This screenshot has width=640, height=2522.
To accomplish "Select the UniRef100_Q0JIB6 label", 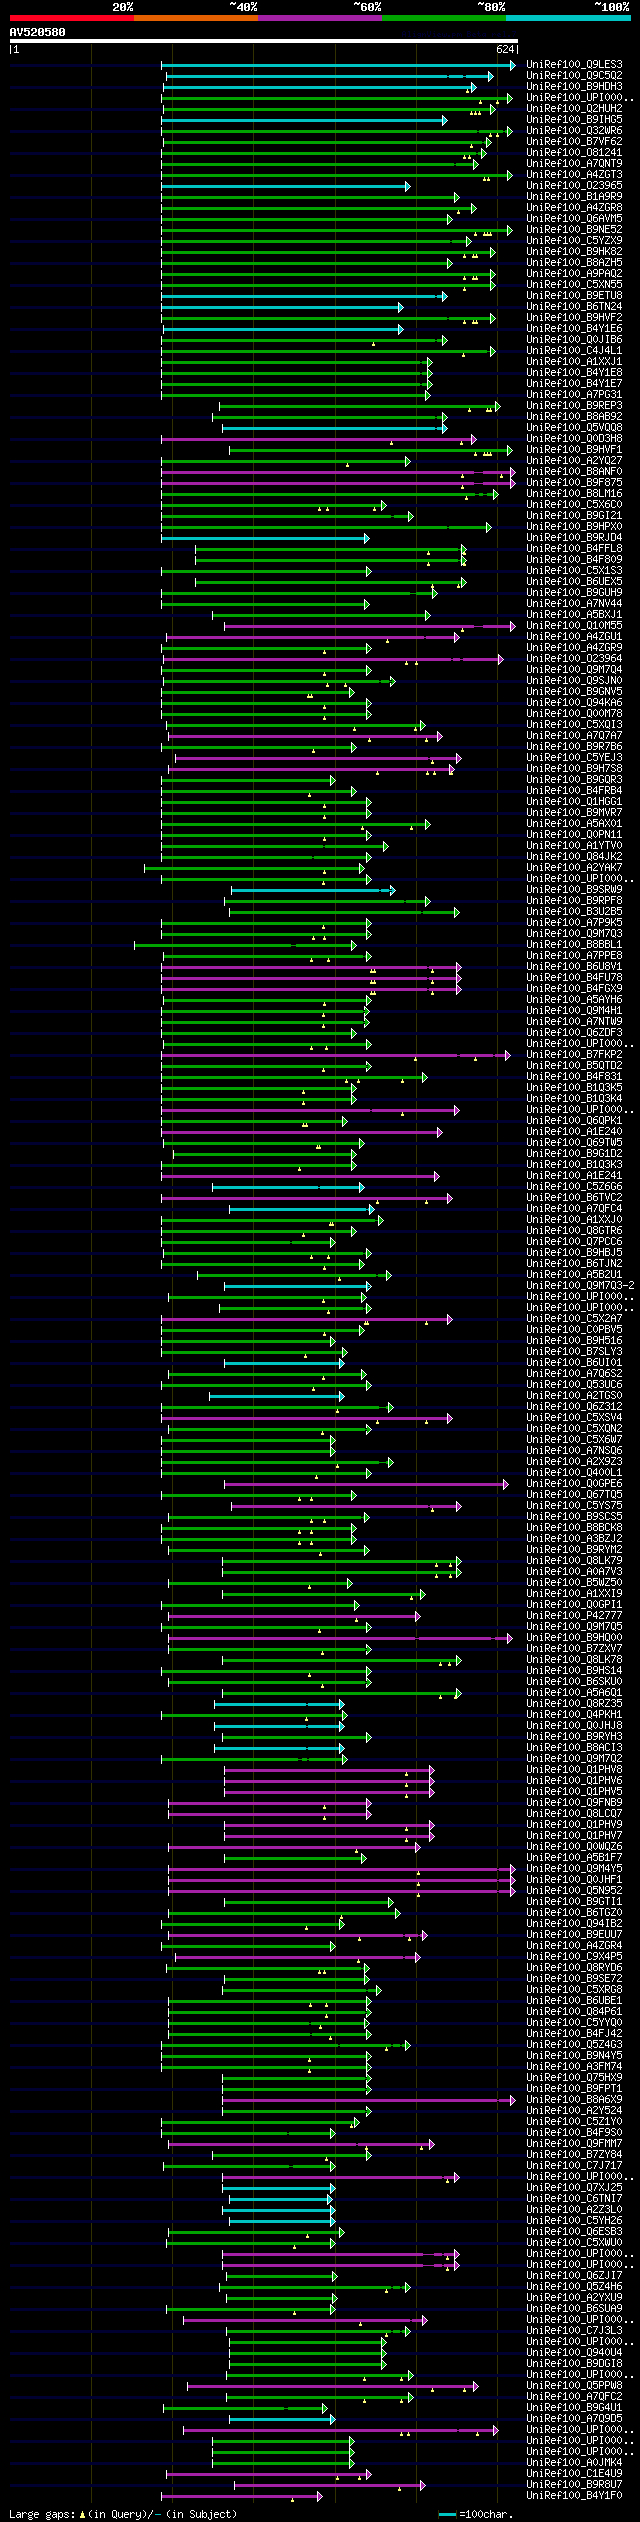I will tap(574, 340).
